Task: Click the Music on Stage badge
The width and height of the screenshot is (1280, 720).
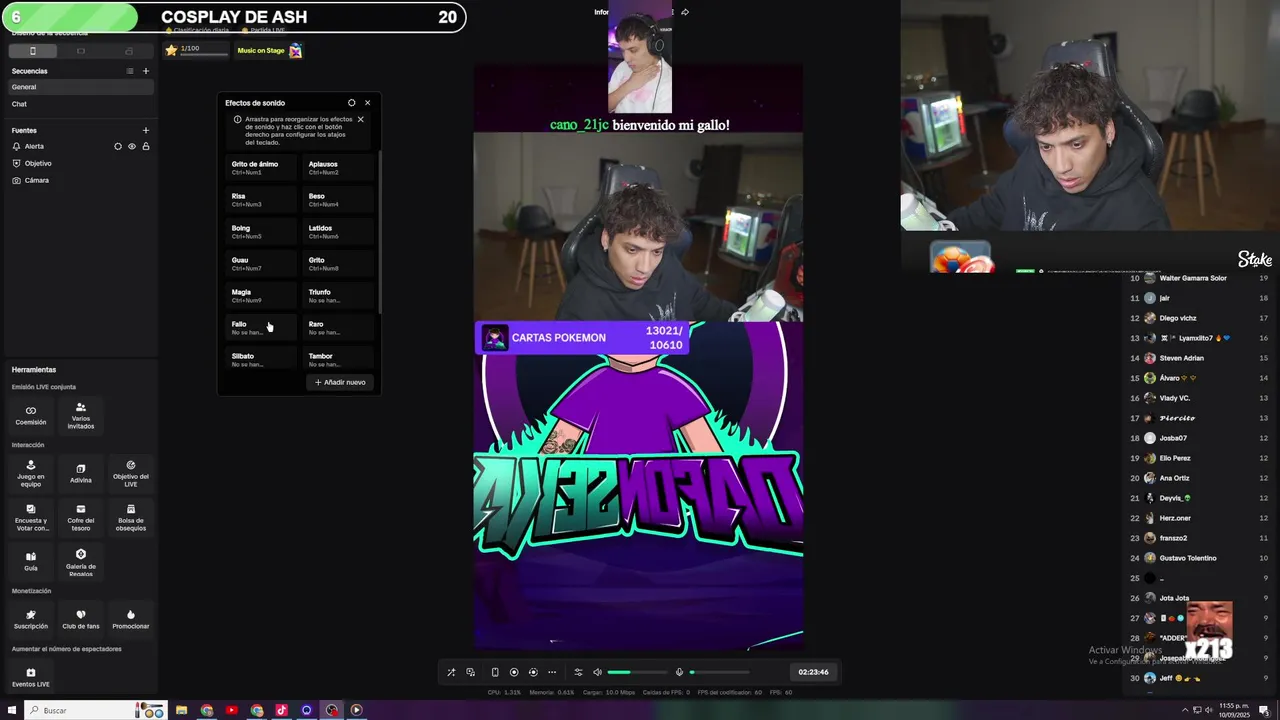Action: tap(269, 50)
